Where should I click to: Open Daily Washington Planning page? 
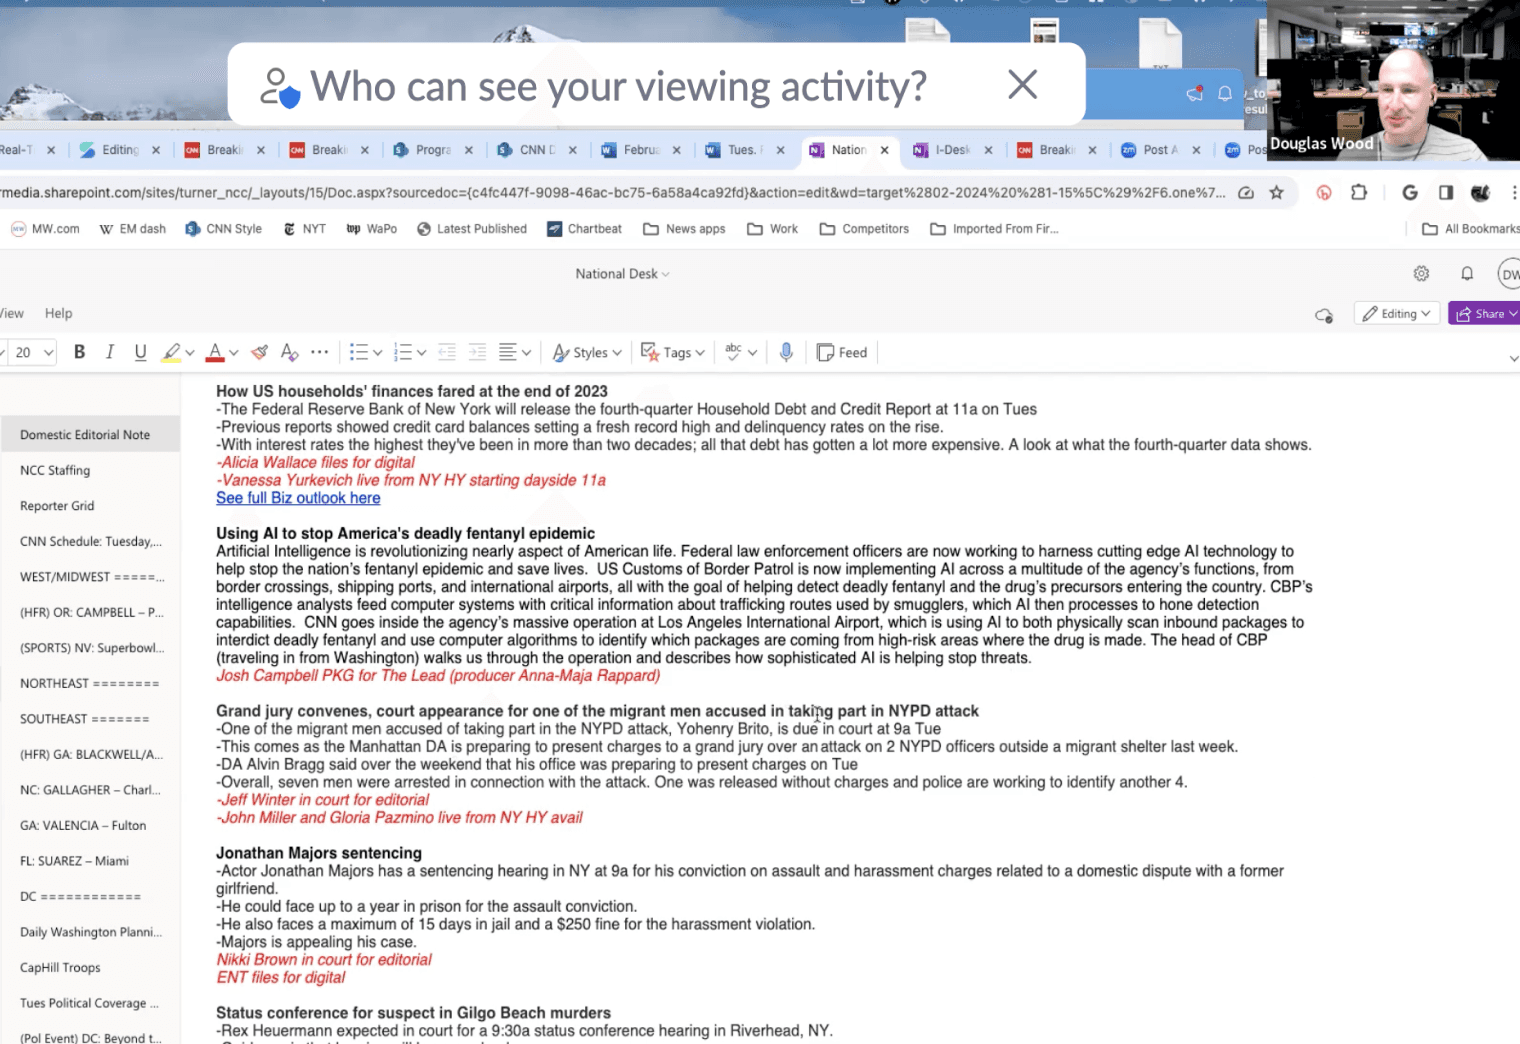pos(91,932)
